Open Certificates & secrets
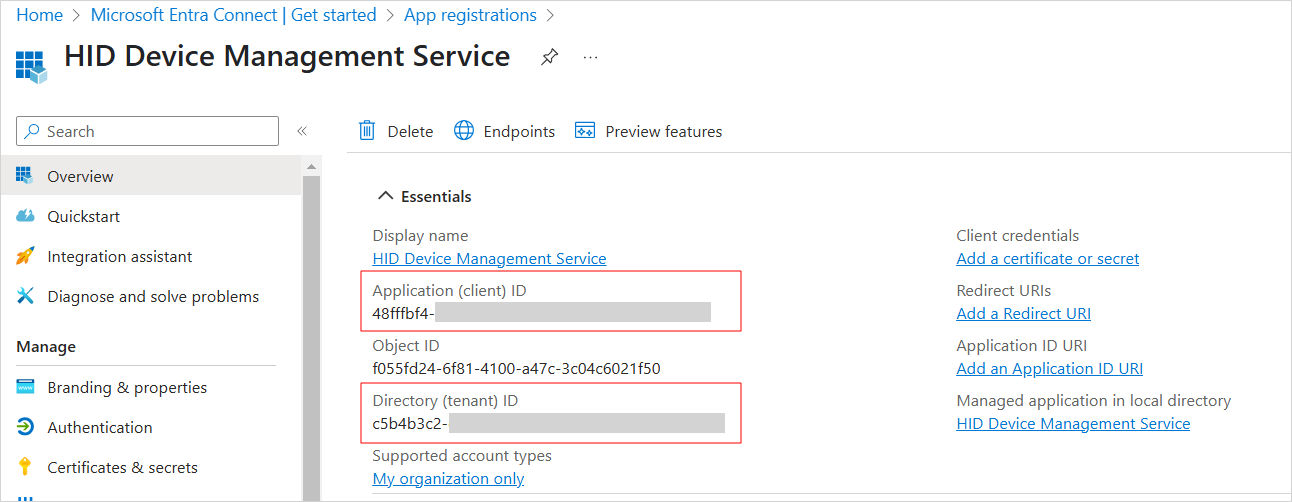1292x502 pixels. pos(122,467)
